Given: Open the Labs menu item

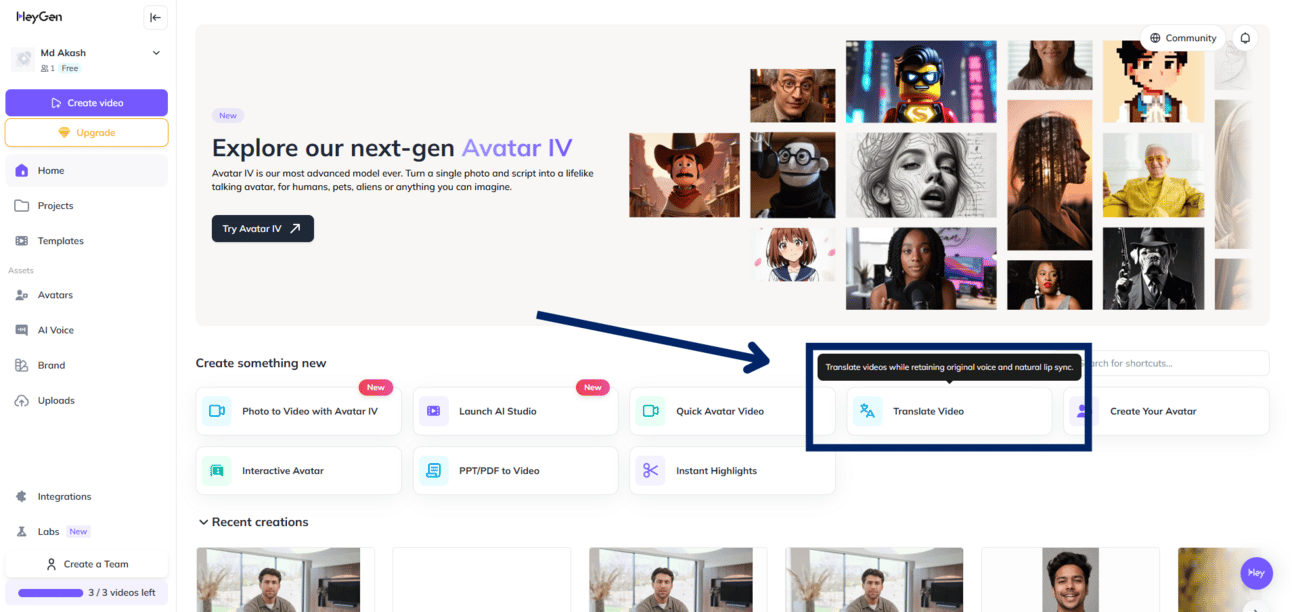Looking at the screenshot, I should [86, 532].
